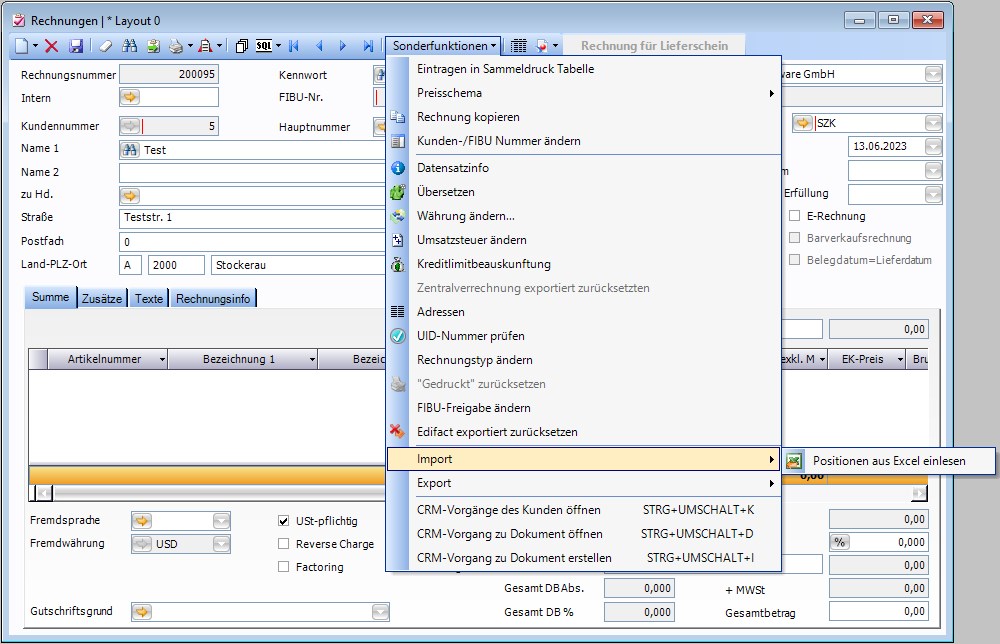Click the eraser icon in toolbar
The width and height of the screenshot is (1000, 644).
pos(106,46)
